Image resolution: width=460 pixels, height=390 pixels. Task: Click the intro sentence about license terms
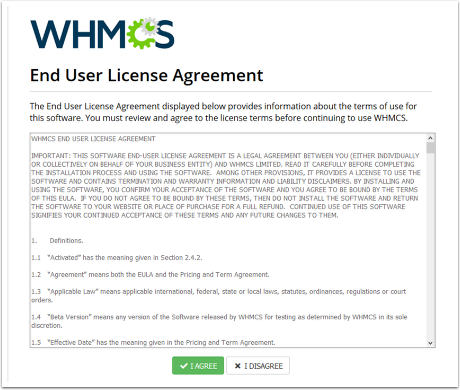(223, 112)
